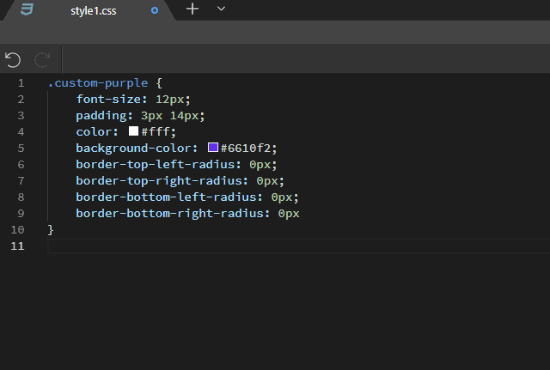Add a new tab with plus icon
550x370 pixels.
click(192, 9)
